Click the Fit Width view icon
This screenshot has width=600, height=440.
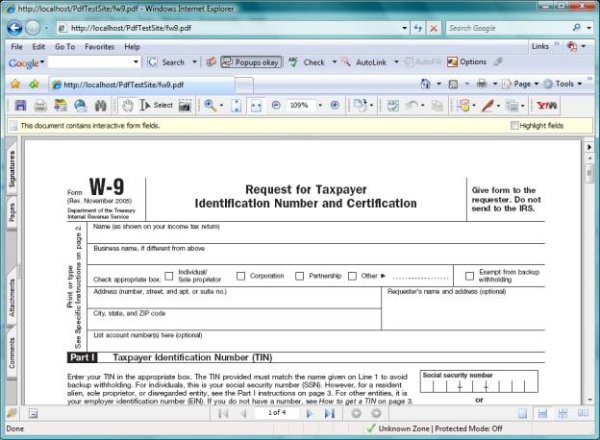(x=256, y=106)
